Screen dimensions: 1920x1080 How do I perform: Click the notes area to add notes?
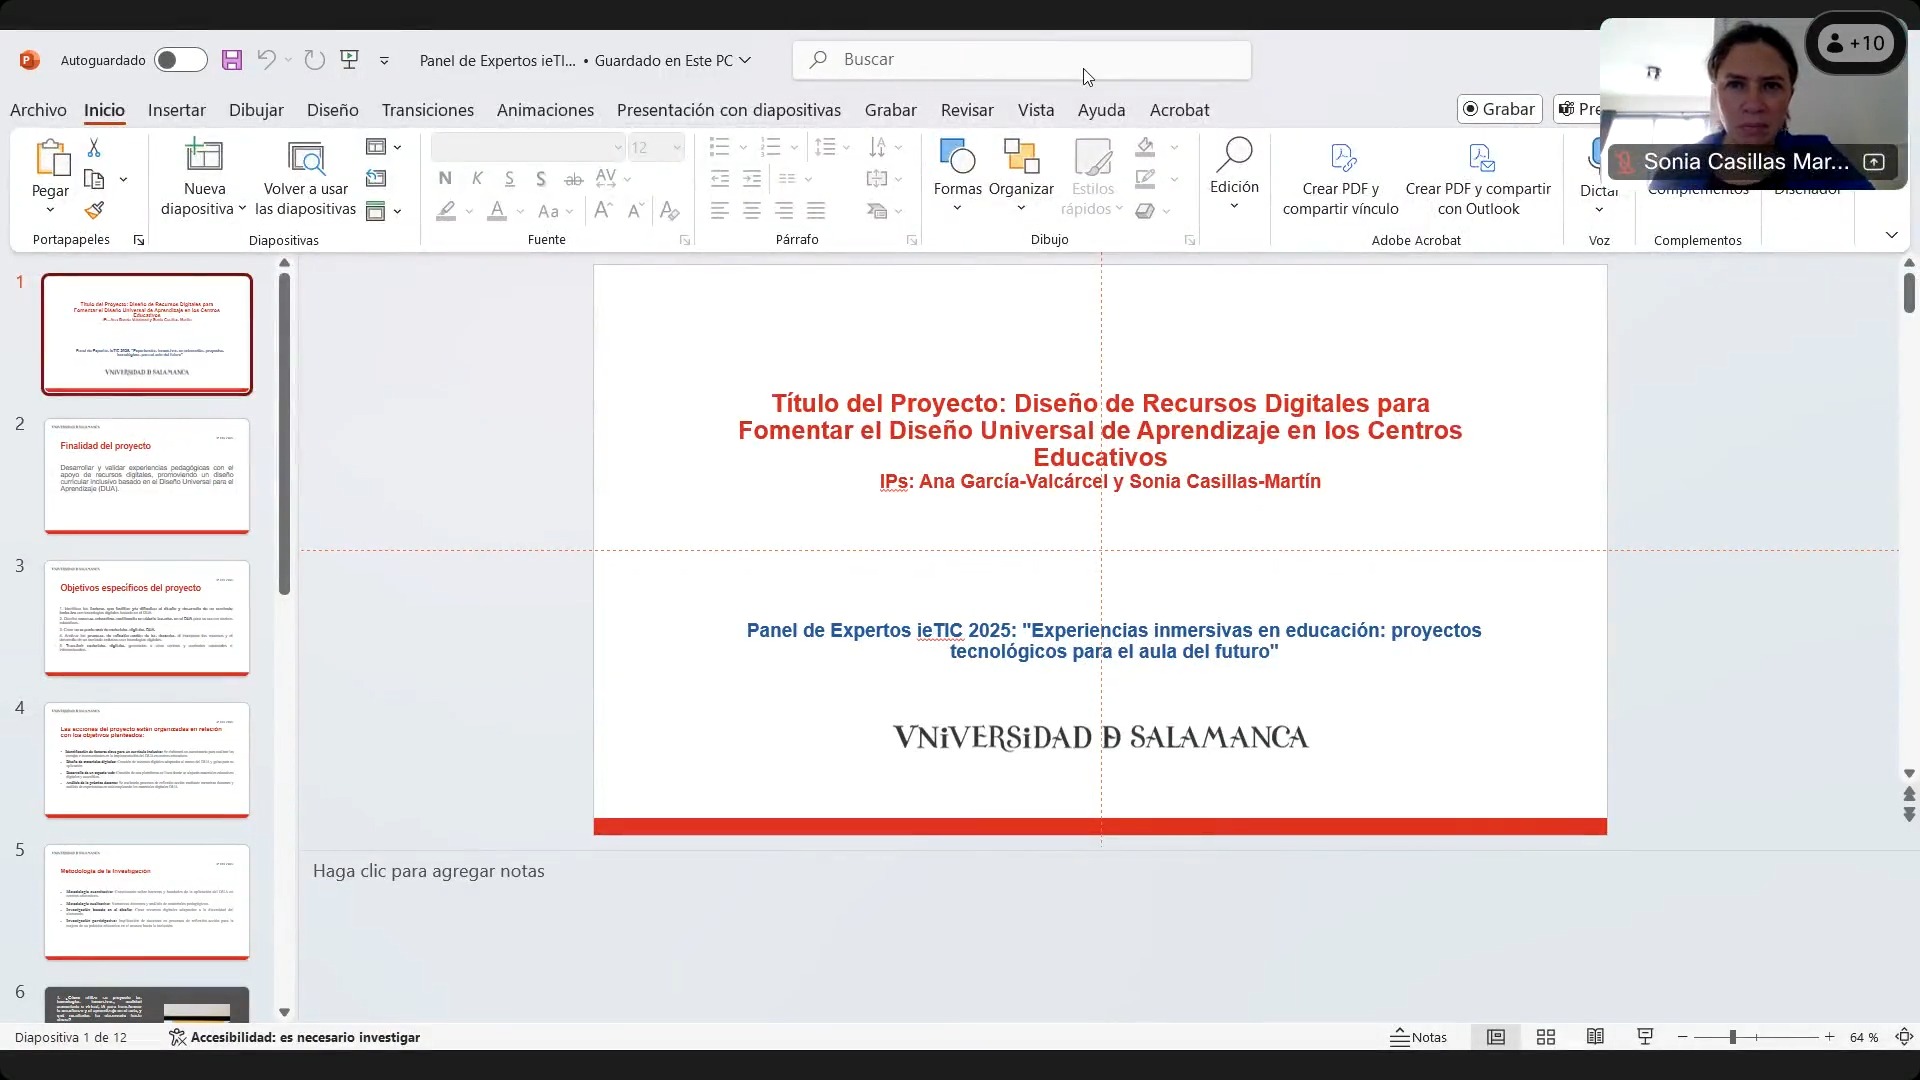(1100, 871)
